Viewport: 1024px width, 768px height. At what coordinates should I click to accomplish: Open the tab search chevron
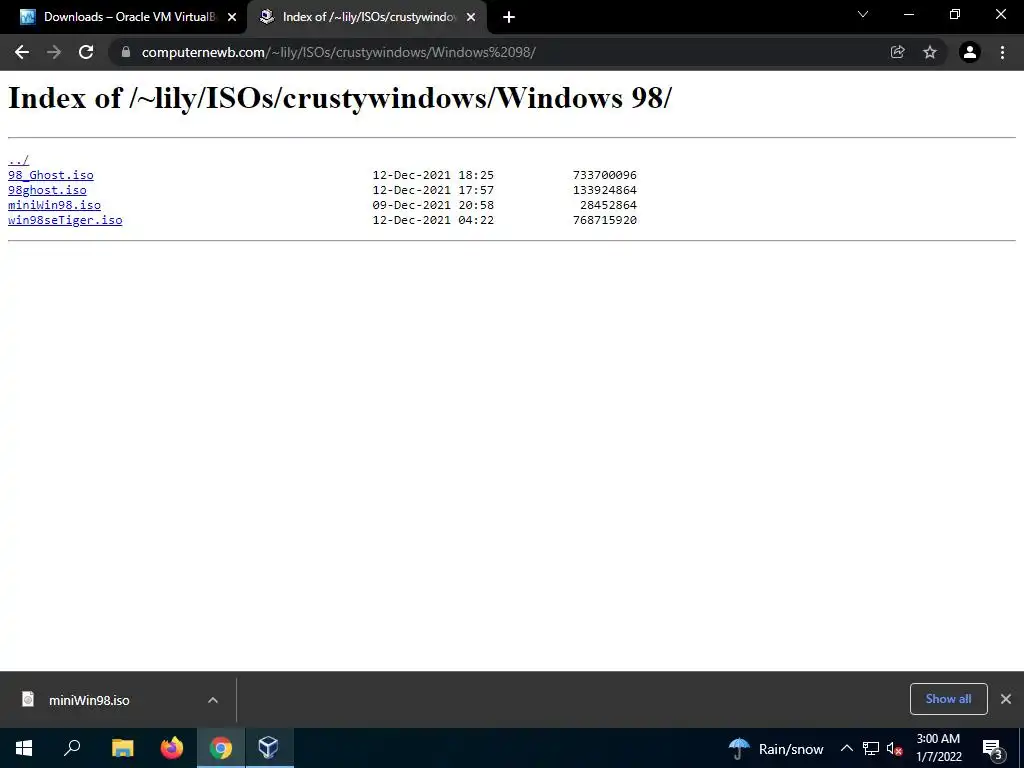click(x=863, y=14)
